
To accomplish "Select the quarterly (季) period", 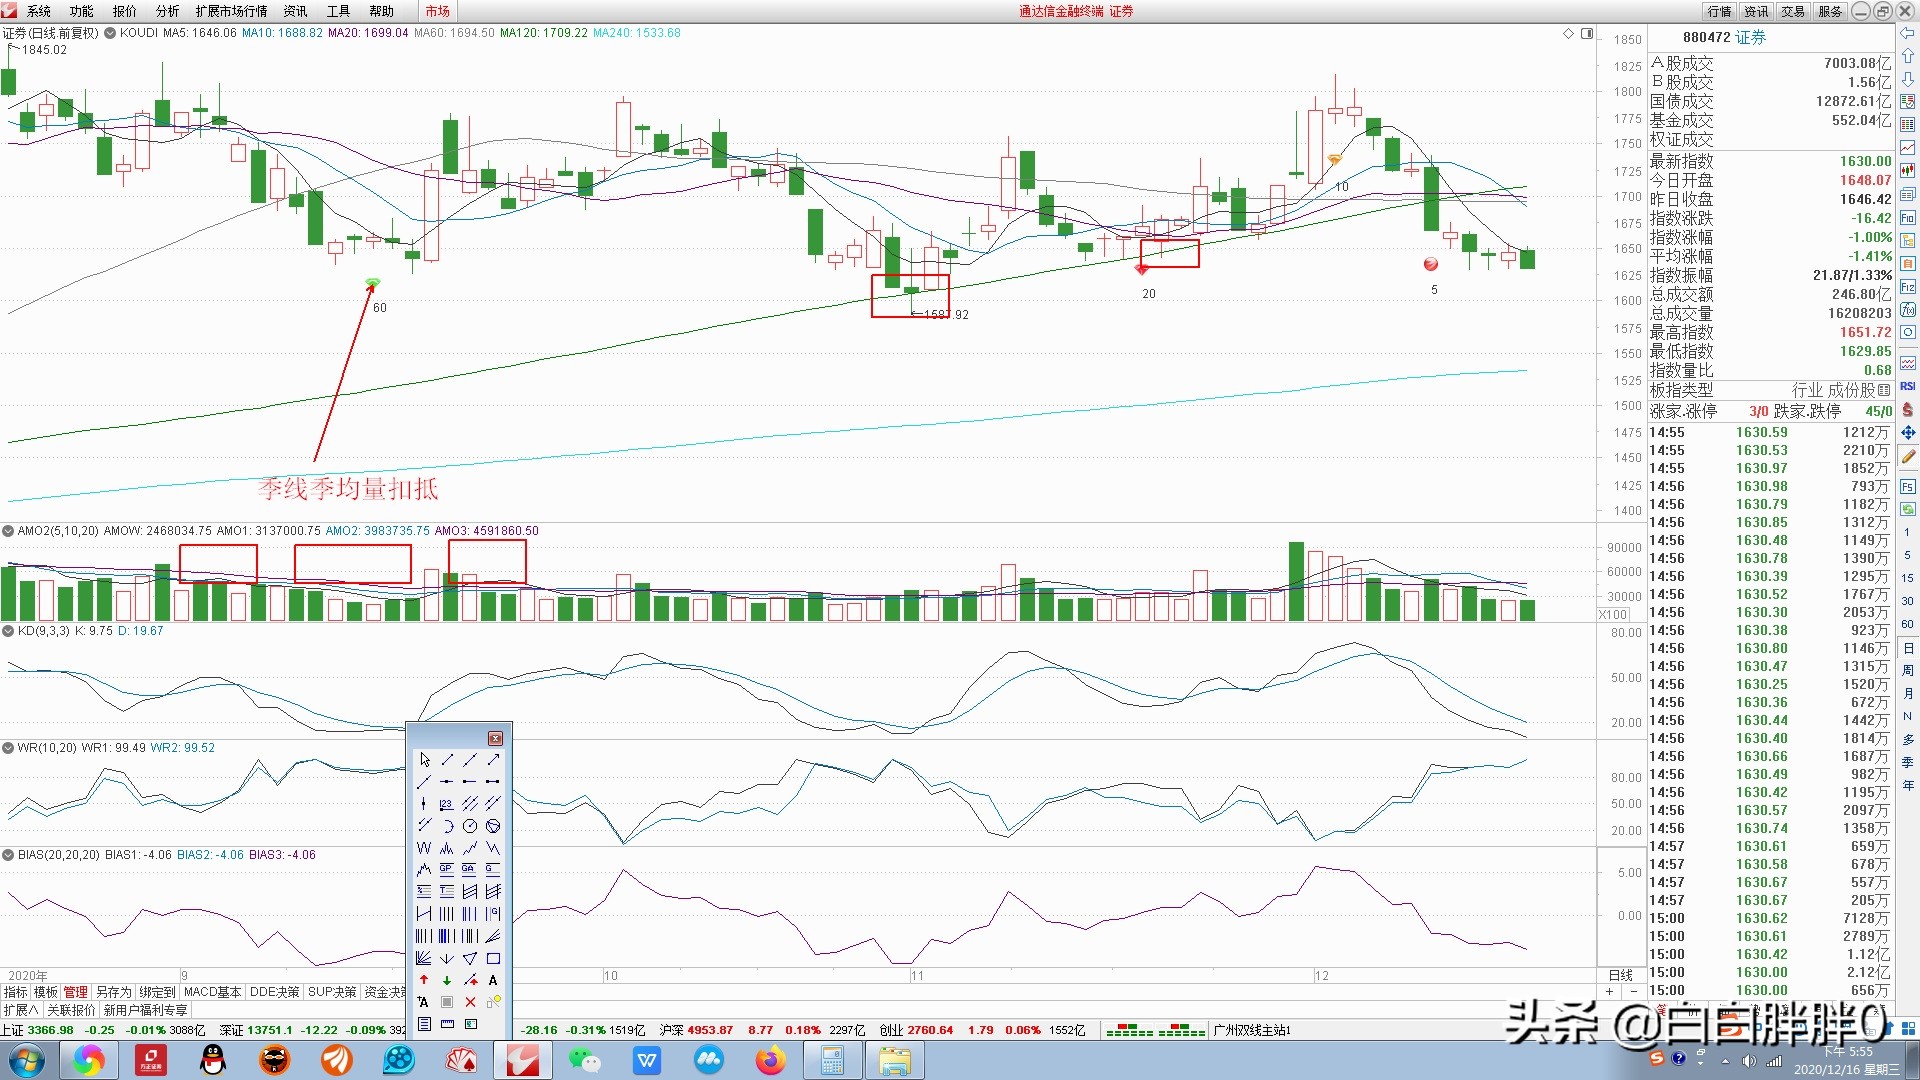I will point(1907,763).
